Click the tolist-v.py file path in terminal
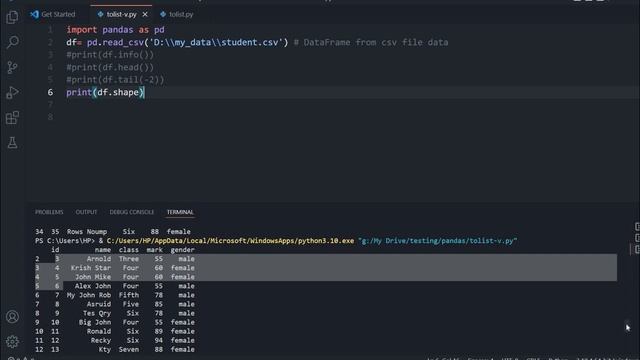The height and width of the screenshot is (360, 640). tap(438, 241)
